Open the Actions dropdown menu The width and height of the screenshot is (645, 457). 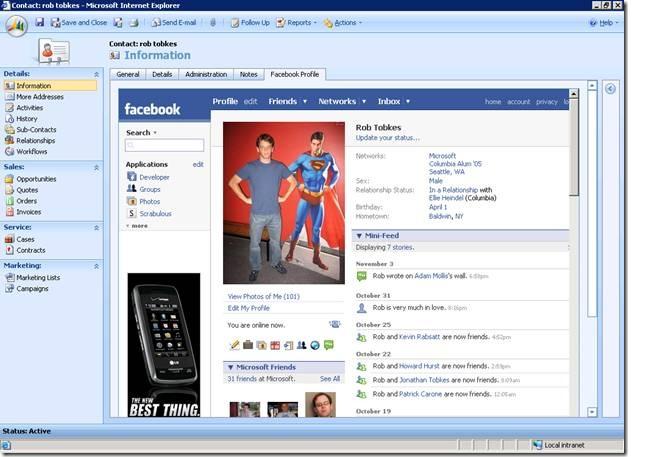tap(342, 22)
